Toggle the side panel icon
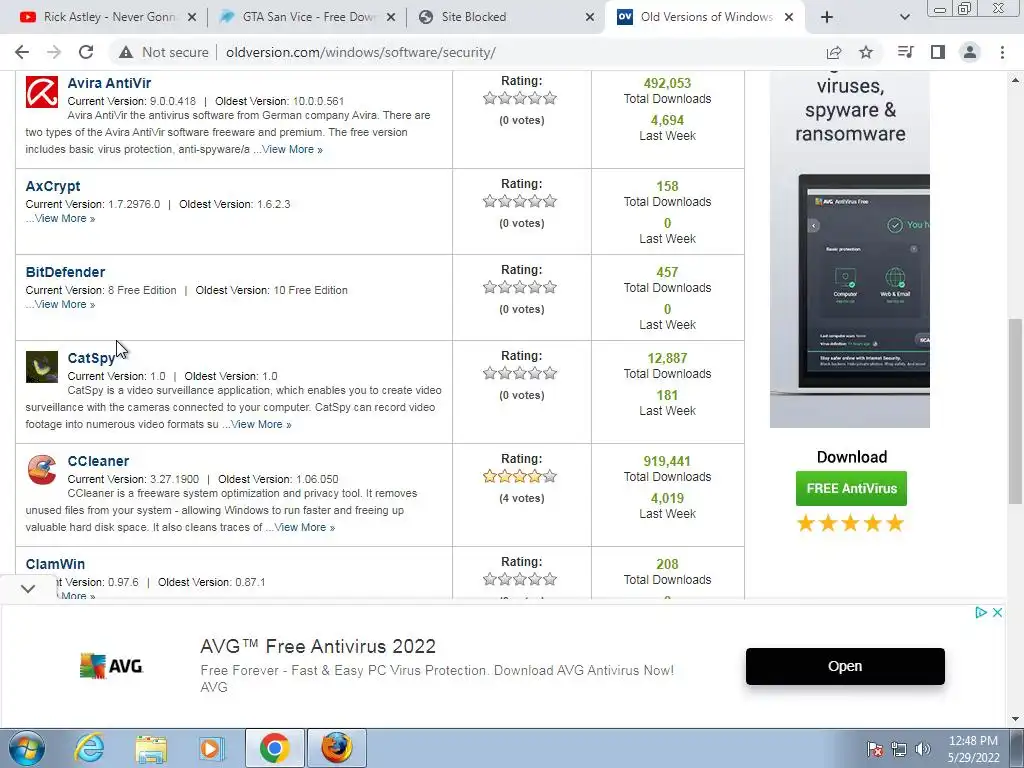 coord(938,52)
